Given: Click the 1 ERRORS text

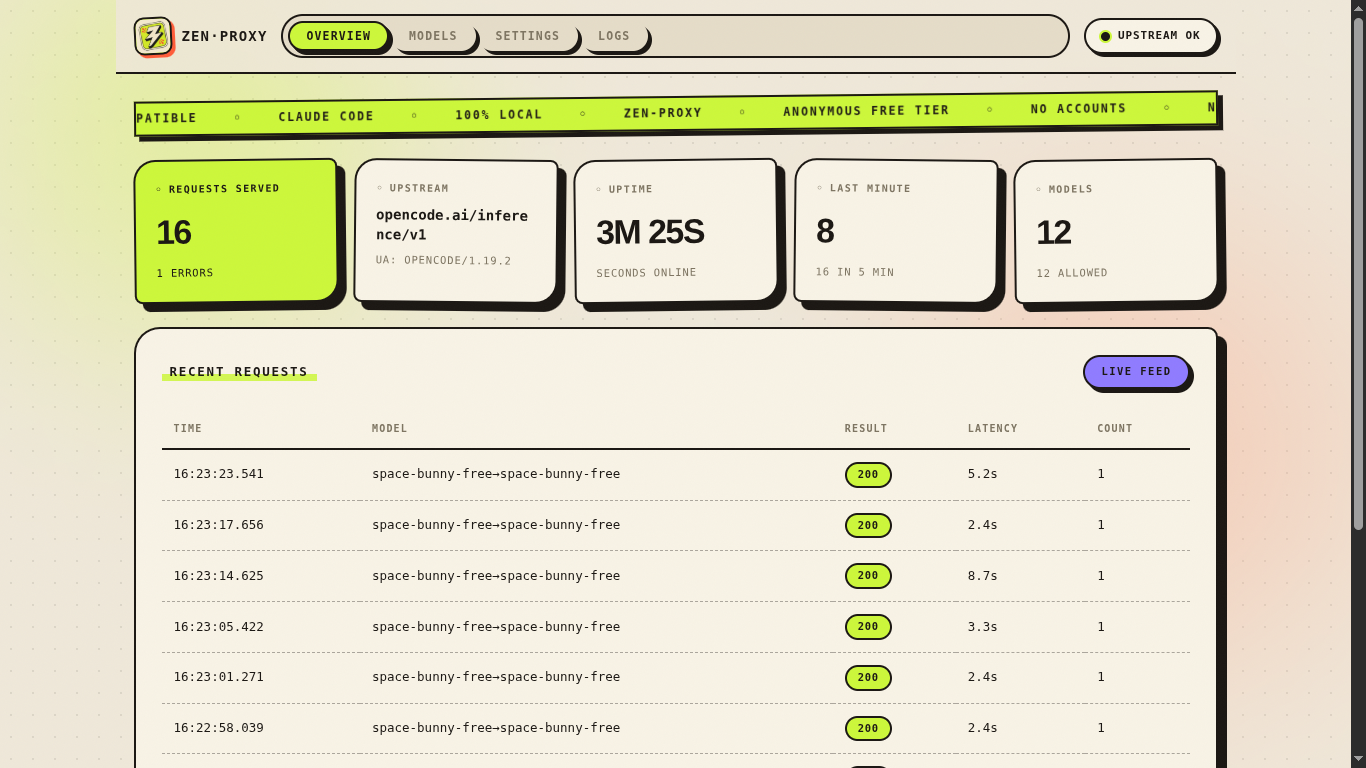Looking at the screenshot, I should tap(185, 273).
